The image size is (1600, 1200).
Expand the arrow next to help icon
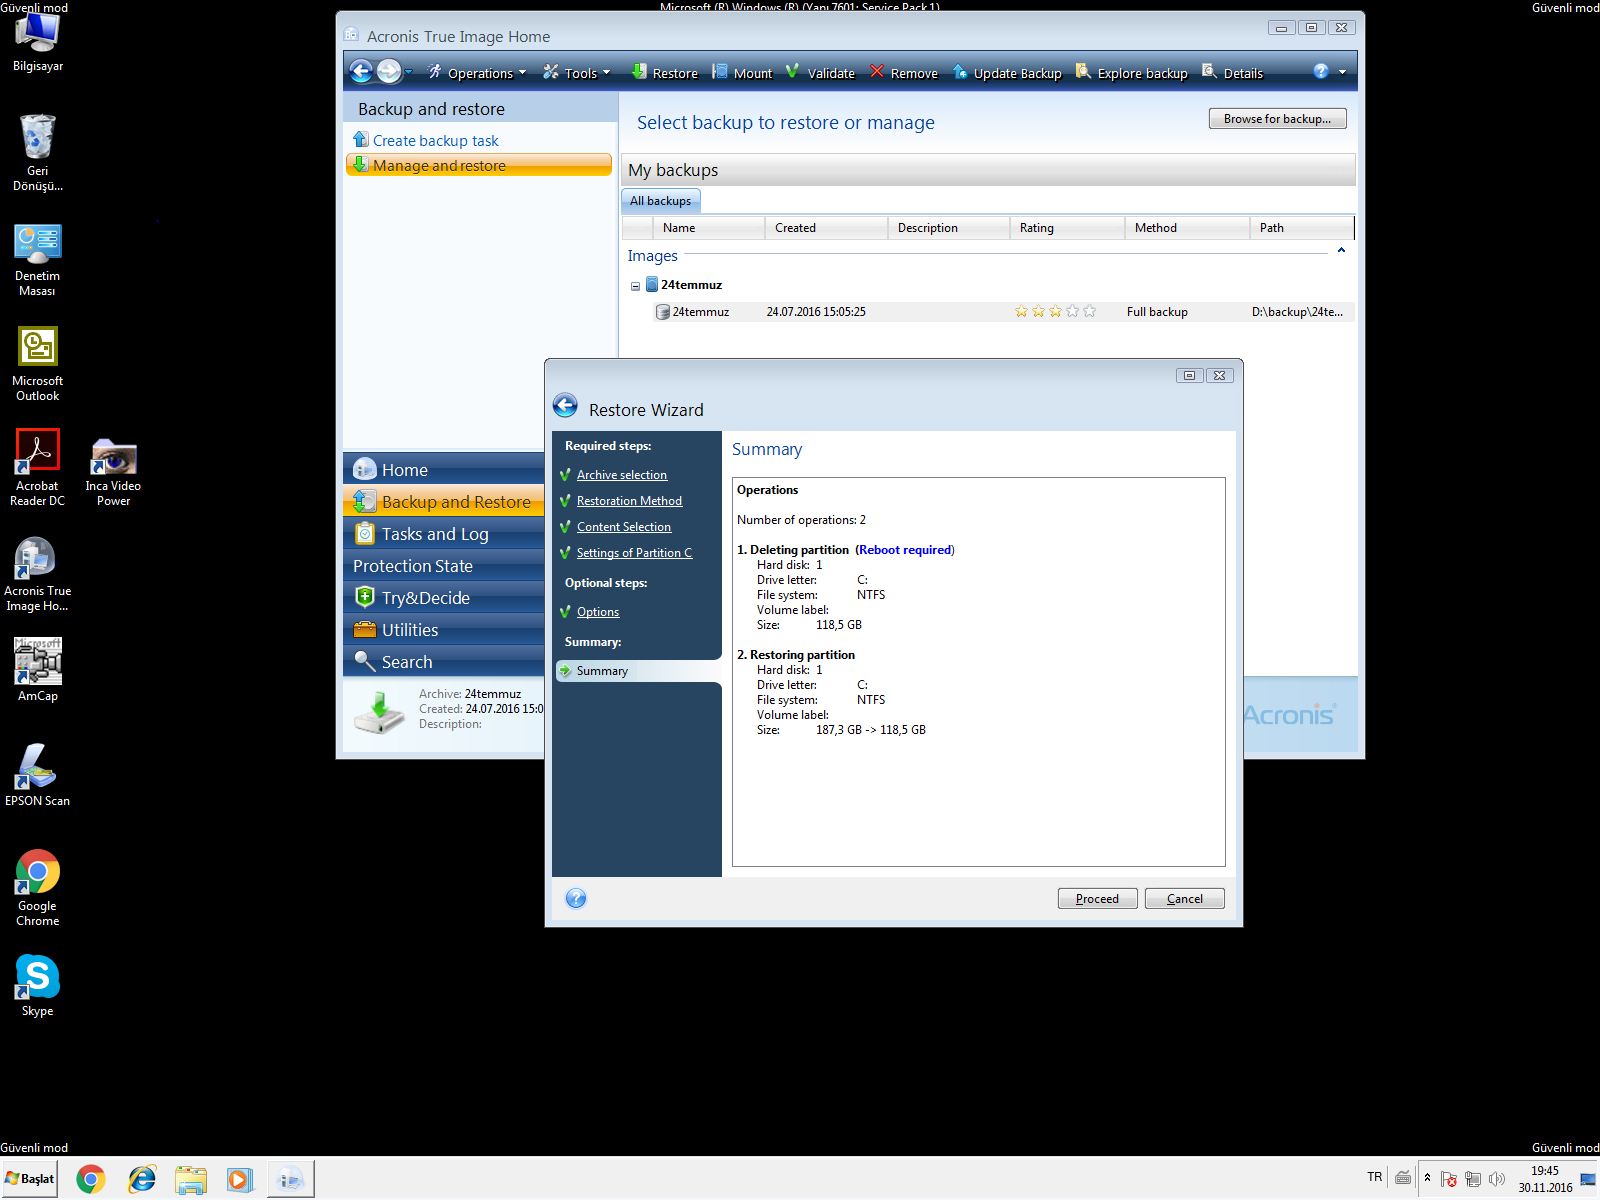[x=1342, y=72]
